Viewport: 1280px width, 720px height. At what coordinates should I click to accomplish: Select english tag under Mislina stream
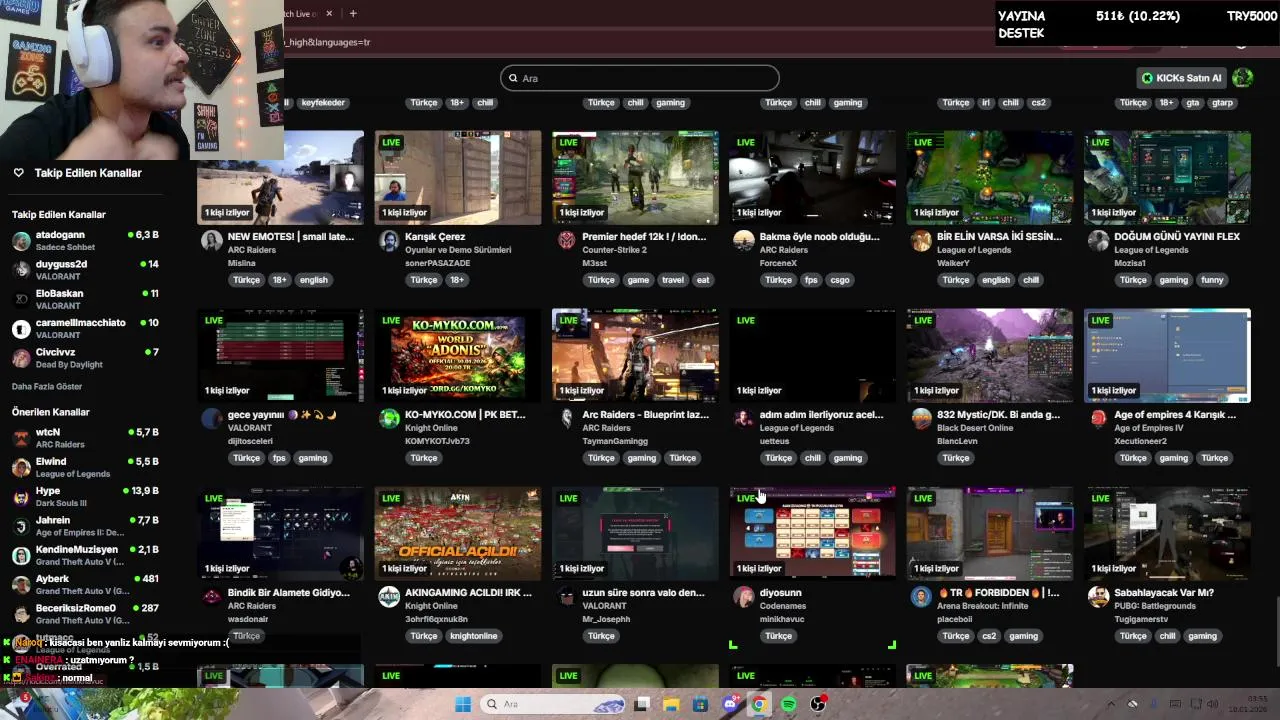pyautogui.click(x=313, y=280)
